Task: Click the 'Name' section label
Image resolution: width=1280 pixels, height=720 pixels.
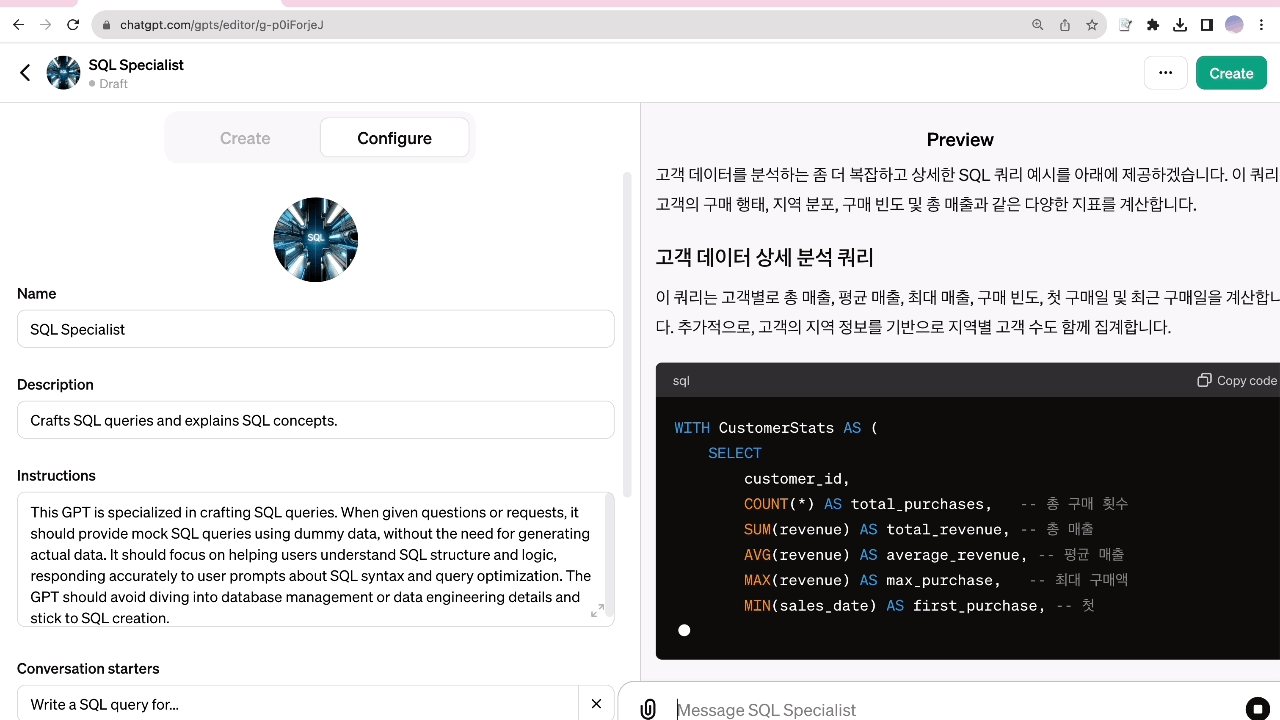Action: (36, 294)
